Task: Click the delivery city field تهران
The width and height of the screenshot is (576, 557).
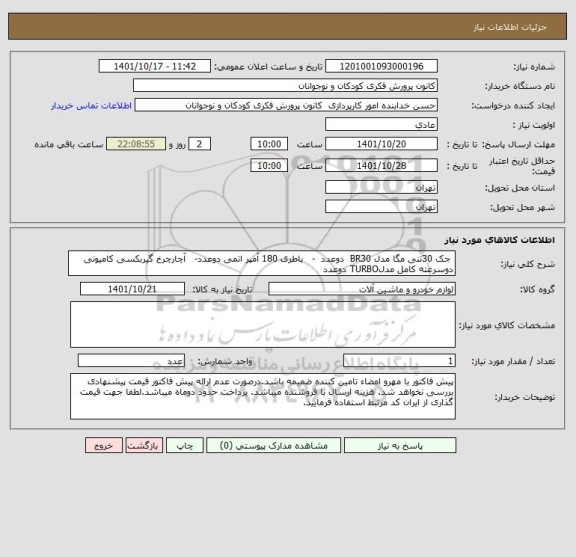Action: 381,207
